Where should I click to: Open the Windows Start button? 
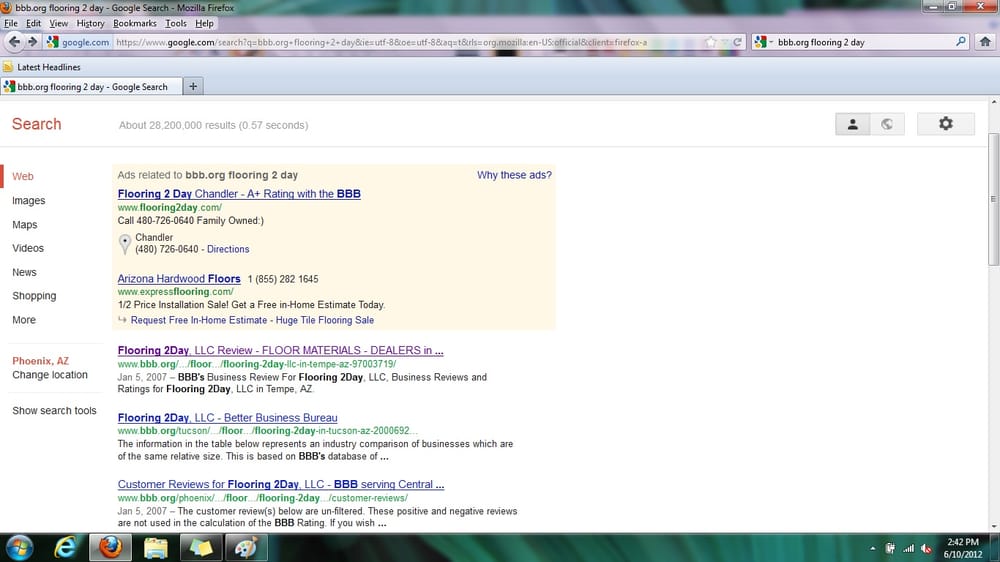coord(19,548)
